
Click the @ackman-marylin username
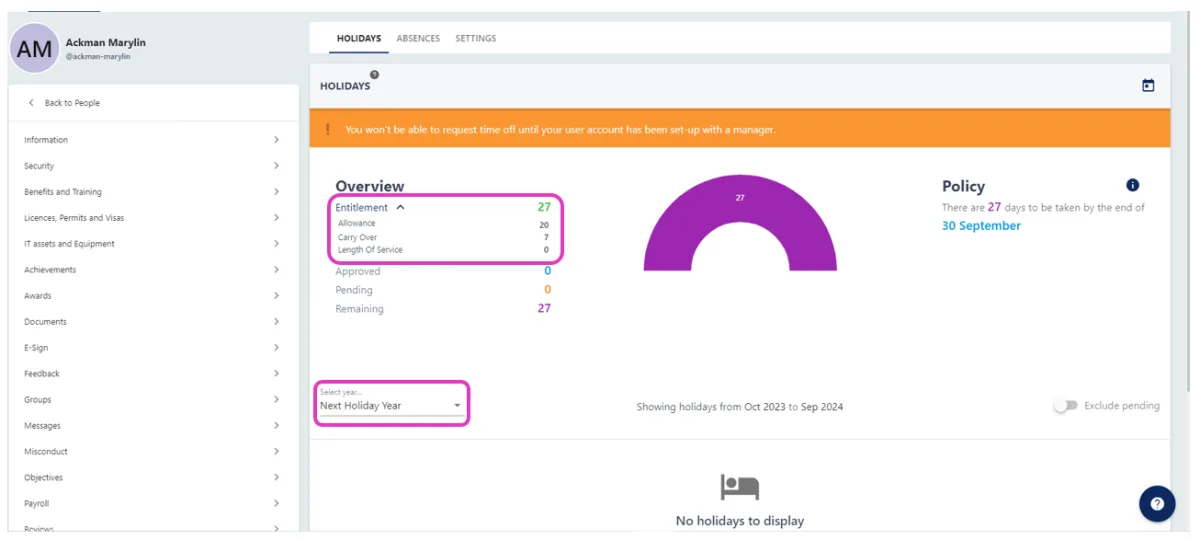click(x=98, y=57)
